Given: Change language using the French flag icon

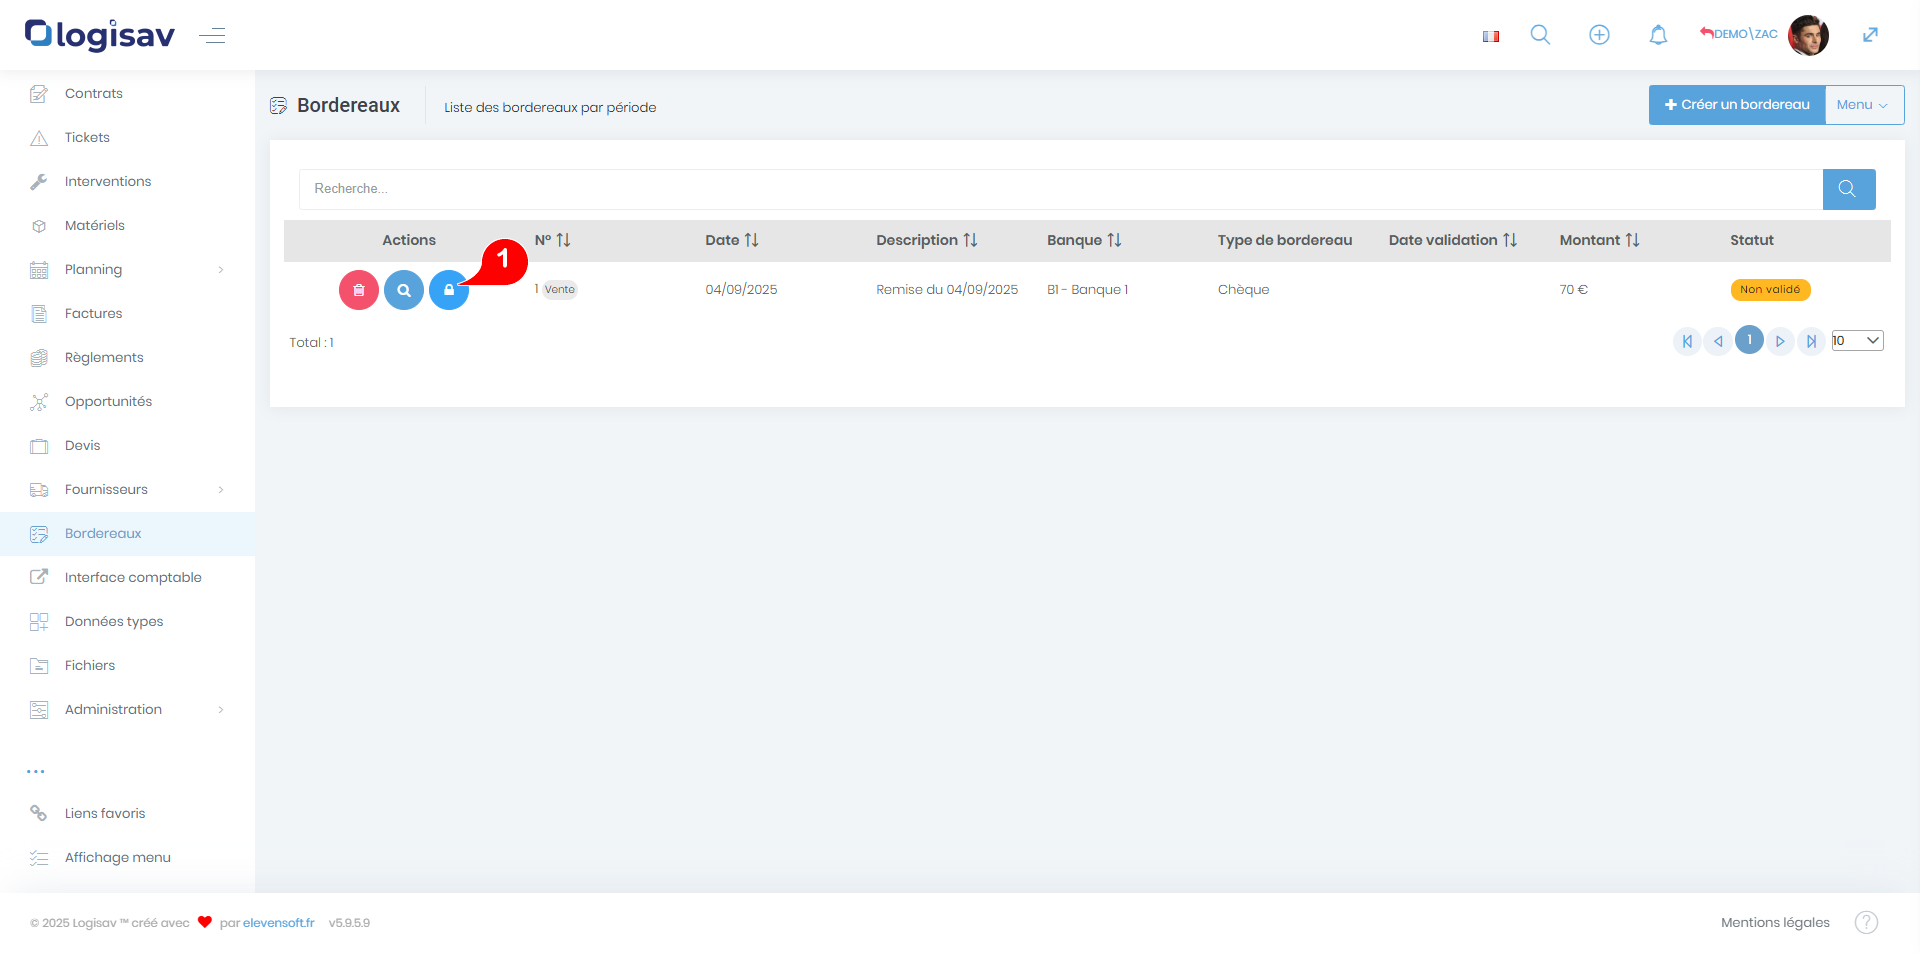Looking at the screenshot, I should 1491,36.
